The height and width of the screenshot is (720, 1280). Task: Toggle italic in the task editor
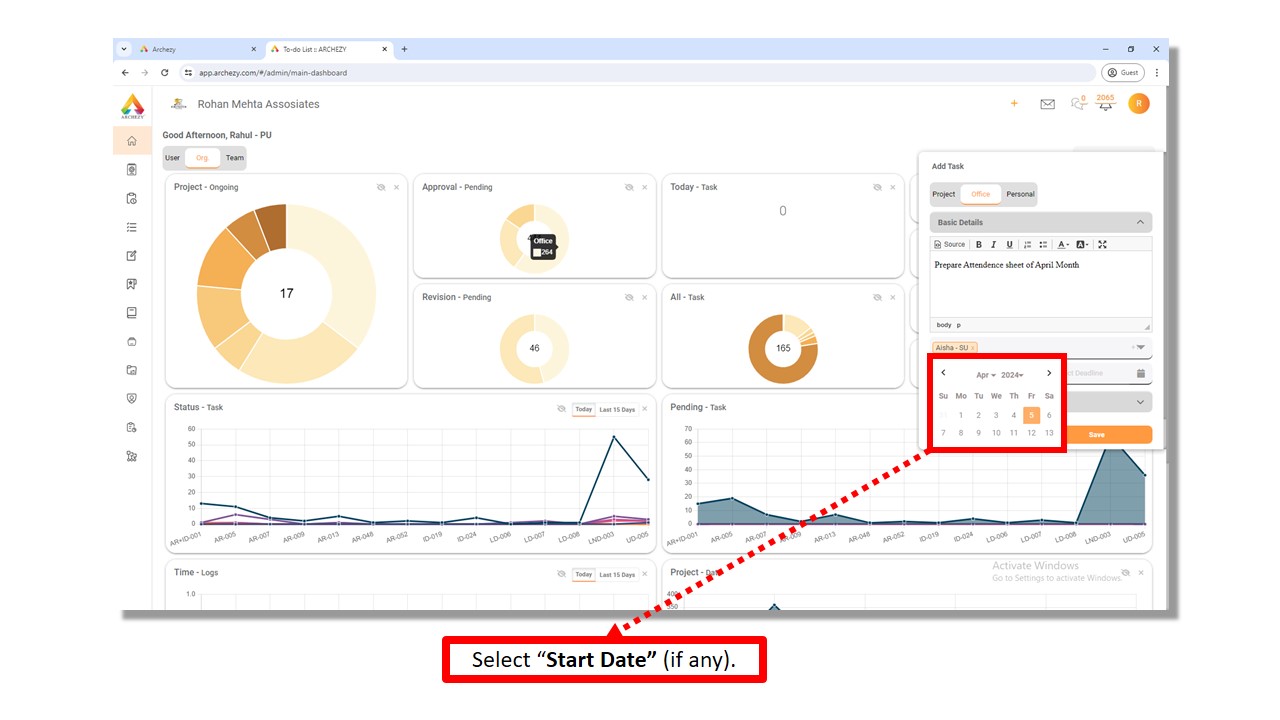994,244
